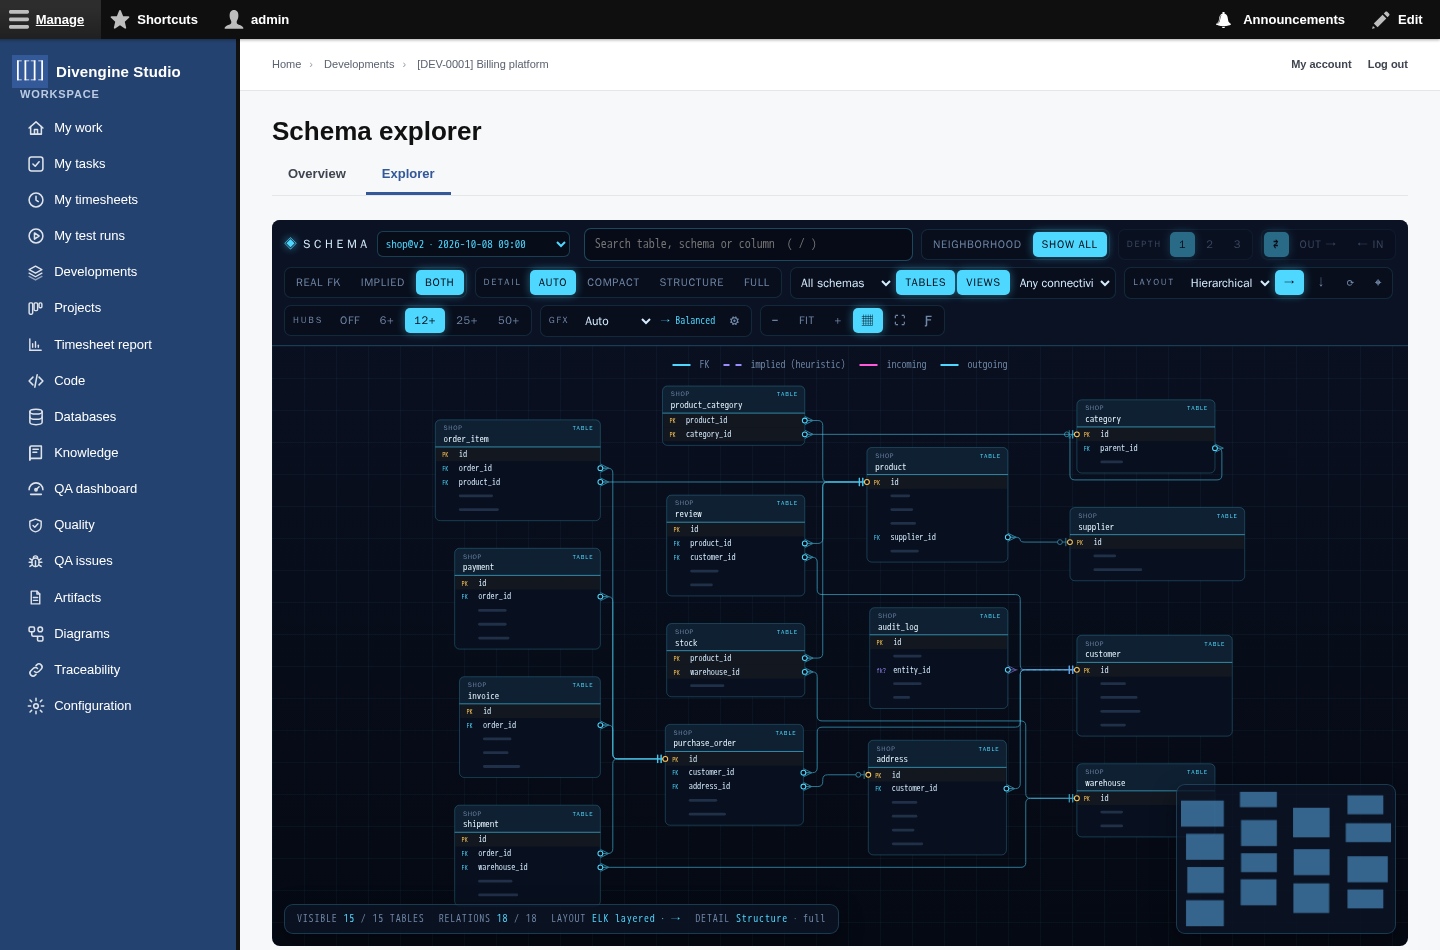Click the search table or column field
Screen dimensions: 1440x950
coord(748,244)
